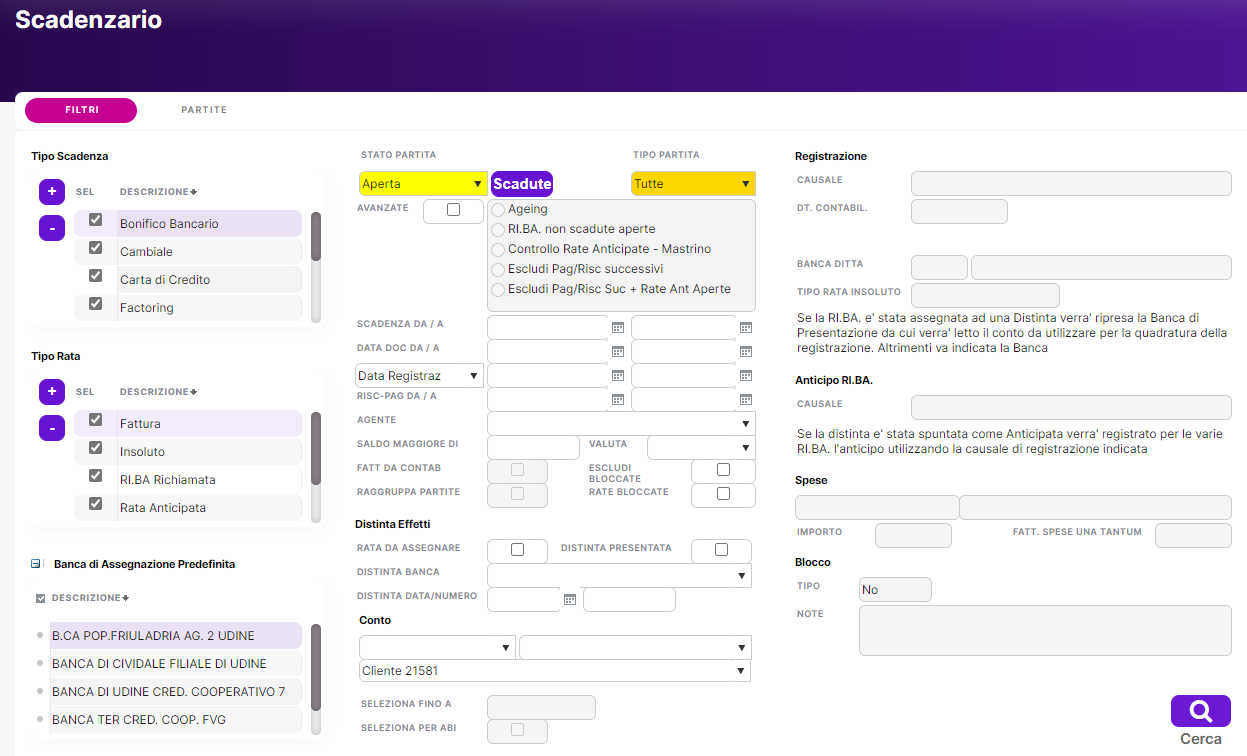Open calendar for Scadenza DA date
Screen dimensions: 1247x756
pyautogui.click(x=618, y=327)
